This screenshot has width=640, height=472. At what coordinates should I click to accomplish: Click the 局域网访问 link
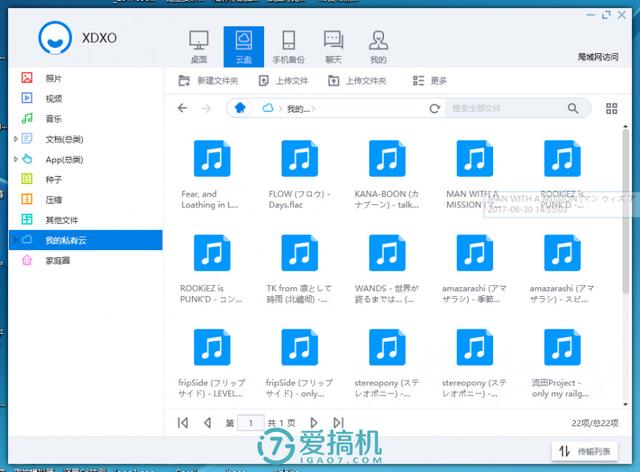[598, 57]
